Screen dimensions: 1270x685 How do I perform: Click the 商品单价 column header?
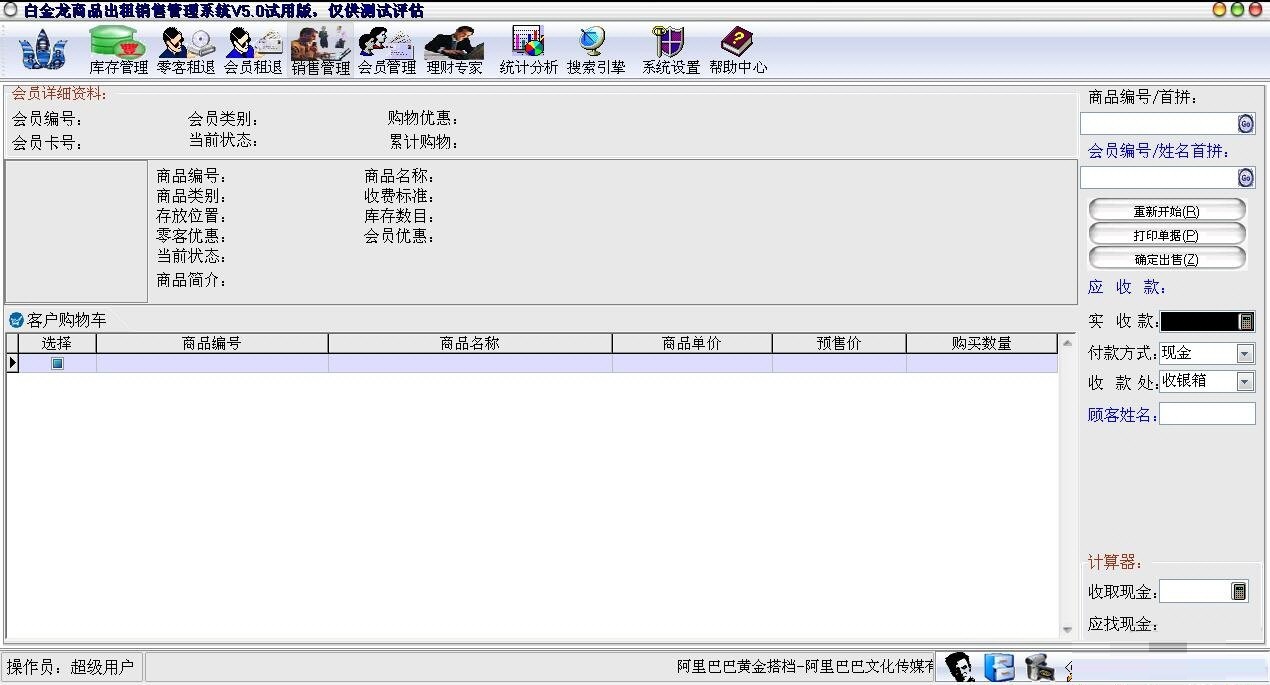692,343
